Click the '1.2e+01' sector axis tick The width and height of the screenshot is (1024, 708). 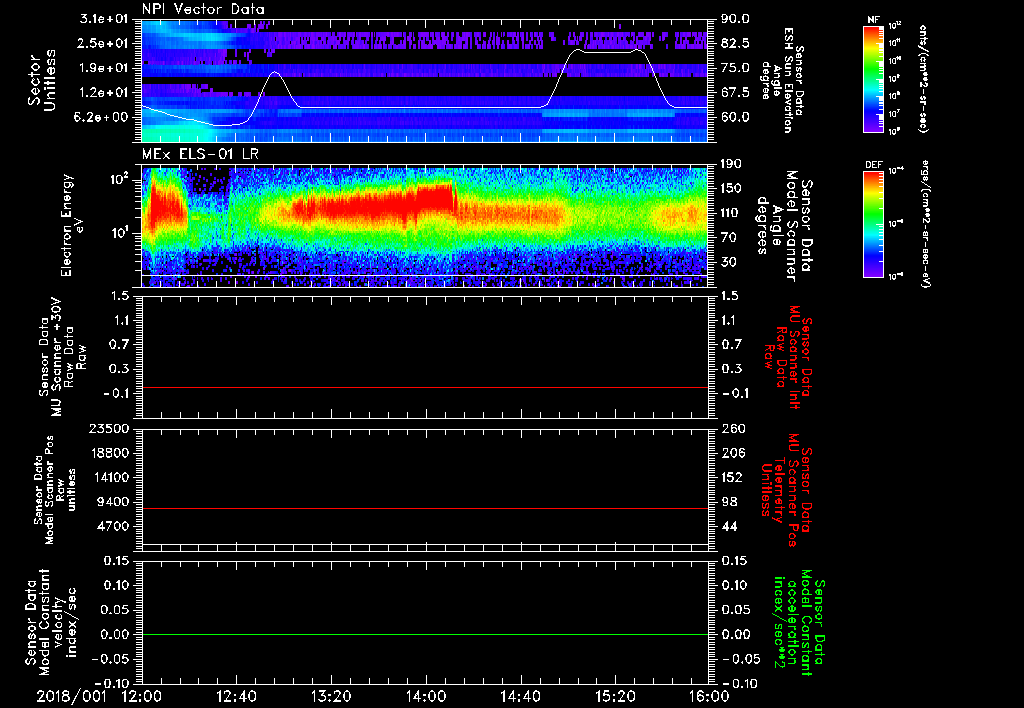[105, 93]
